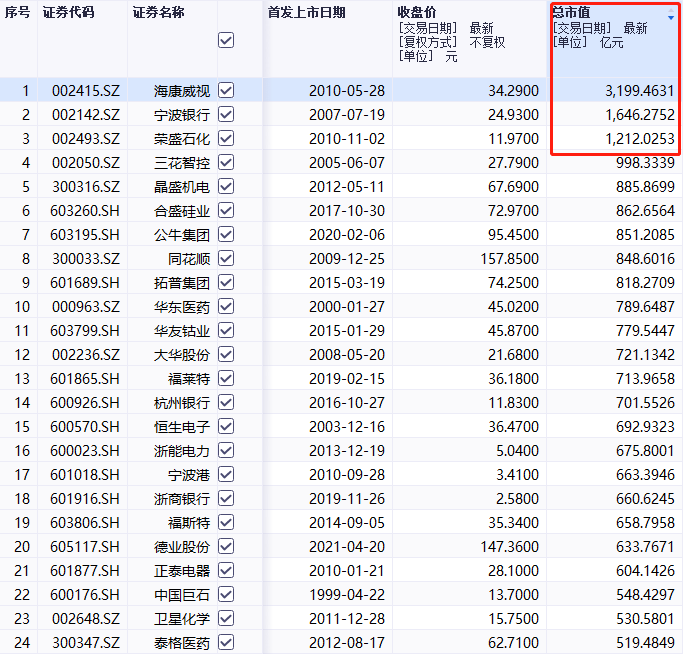Sort by the 序号 column header
The width and height of the screenshot is (683, 654).
tap(18, 12)
